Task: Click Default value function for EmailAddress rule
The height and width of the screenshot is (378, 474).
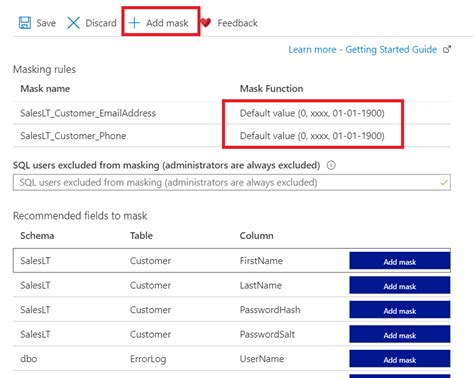Action: pyautogui.click(x=312, y=113)
